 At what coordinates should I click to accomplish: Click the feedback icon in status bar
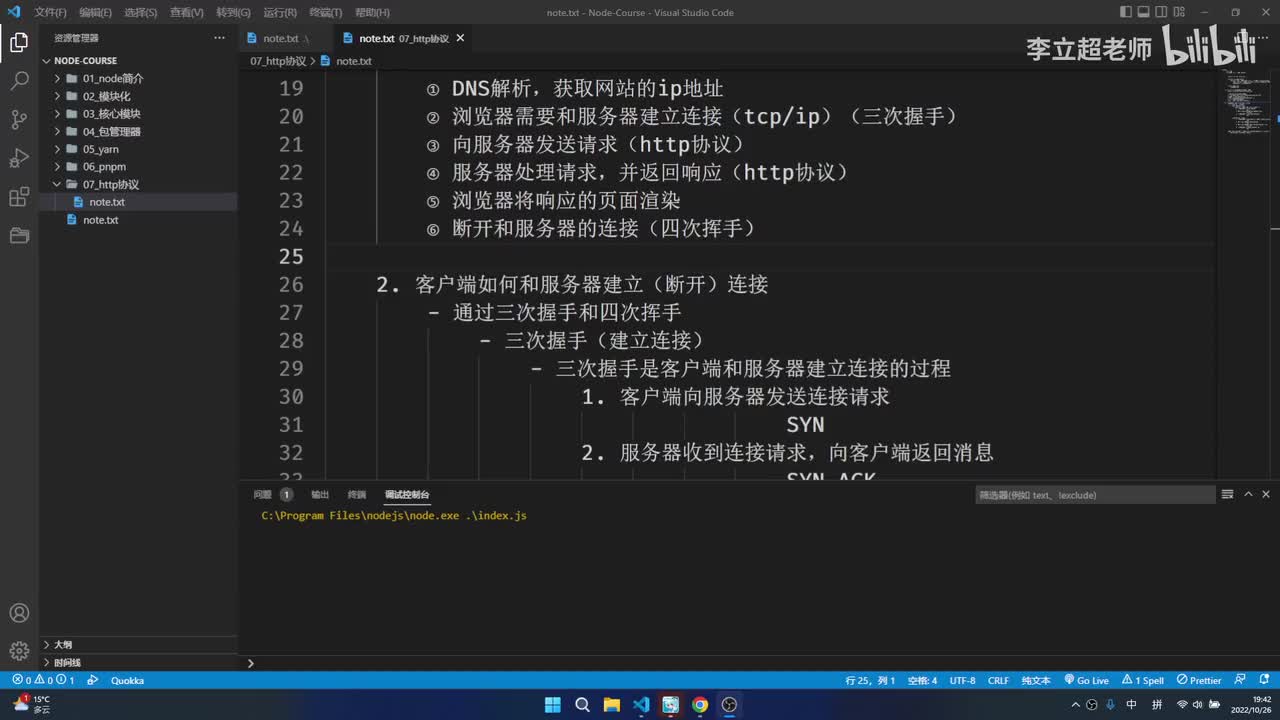(1241, 680)
